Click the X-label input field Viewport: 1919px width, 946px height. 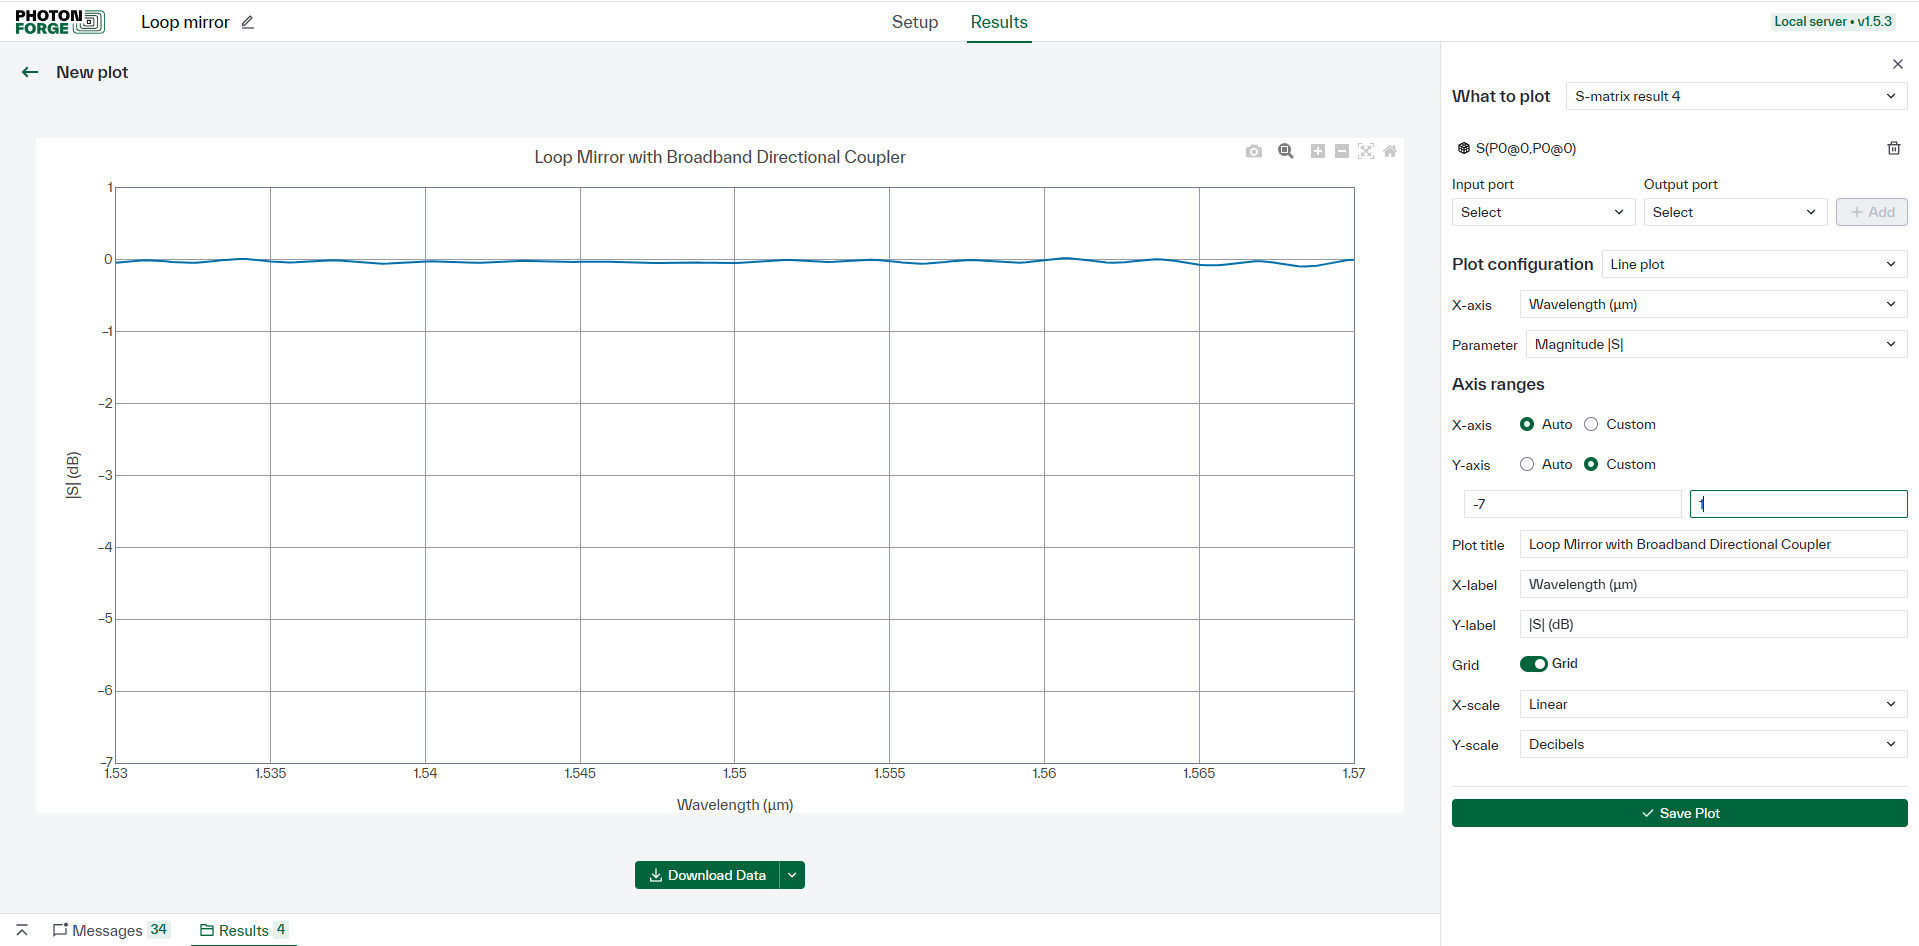[1713, 584]
